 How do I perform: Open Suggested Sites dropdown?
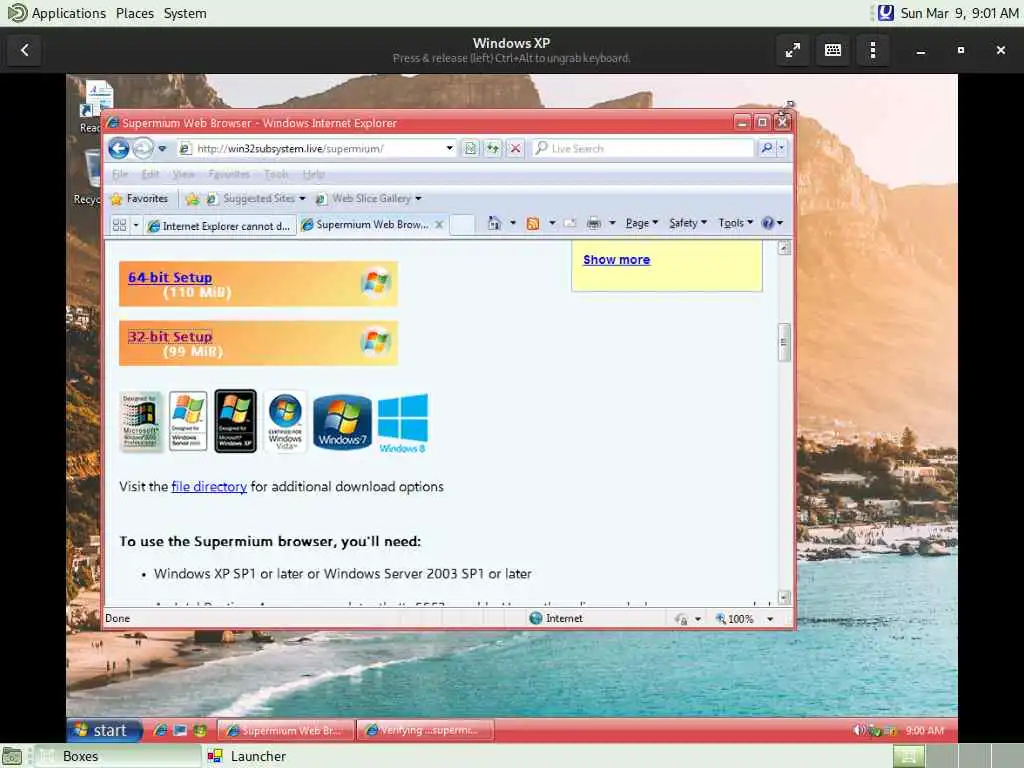[256, 199]
